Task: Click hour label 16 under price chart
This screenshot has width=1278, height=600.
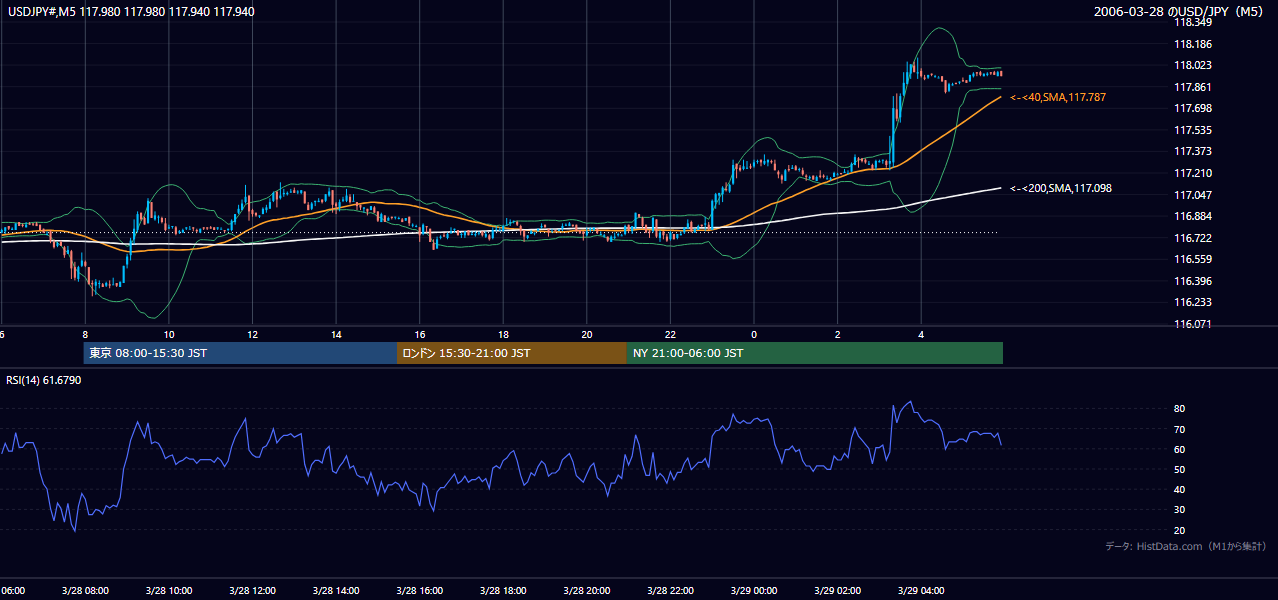Action: click(419, 335)
